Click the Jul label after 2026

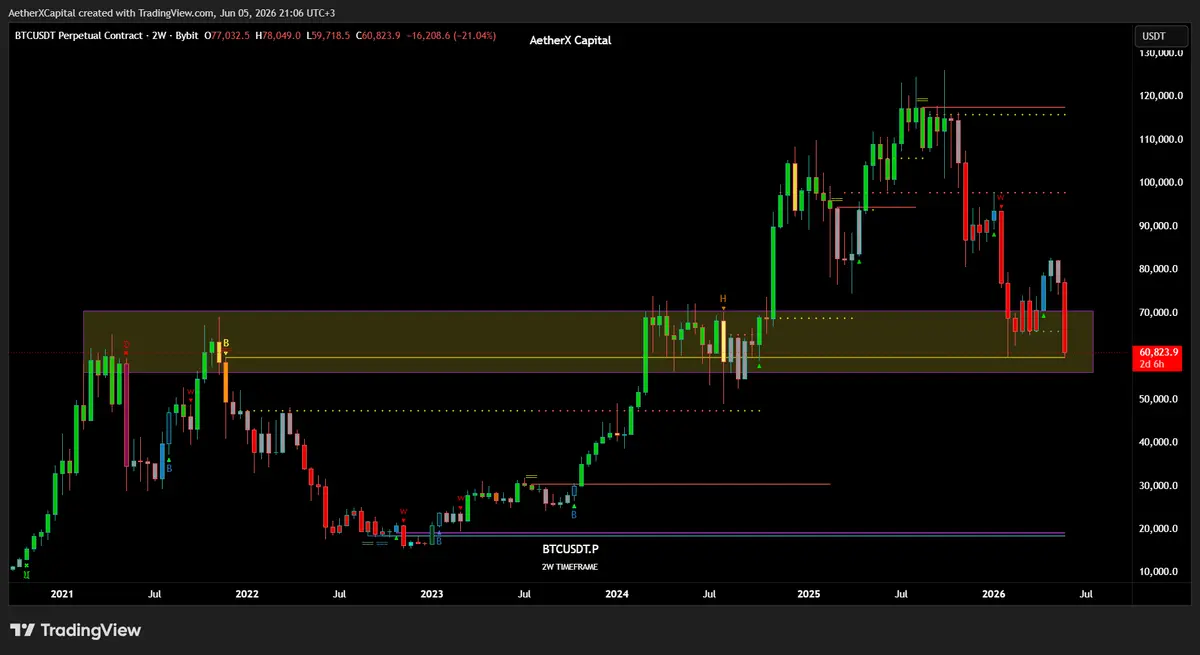[x=1086, y=594]
